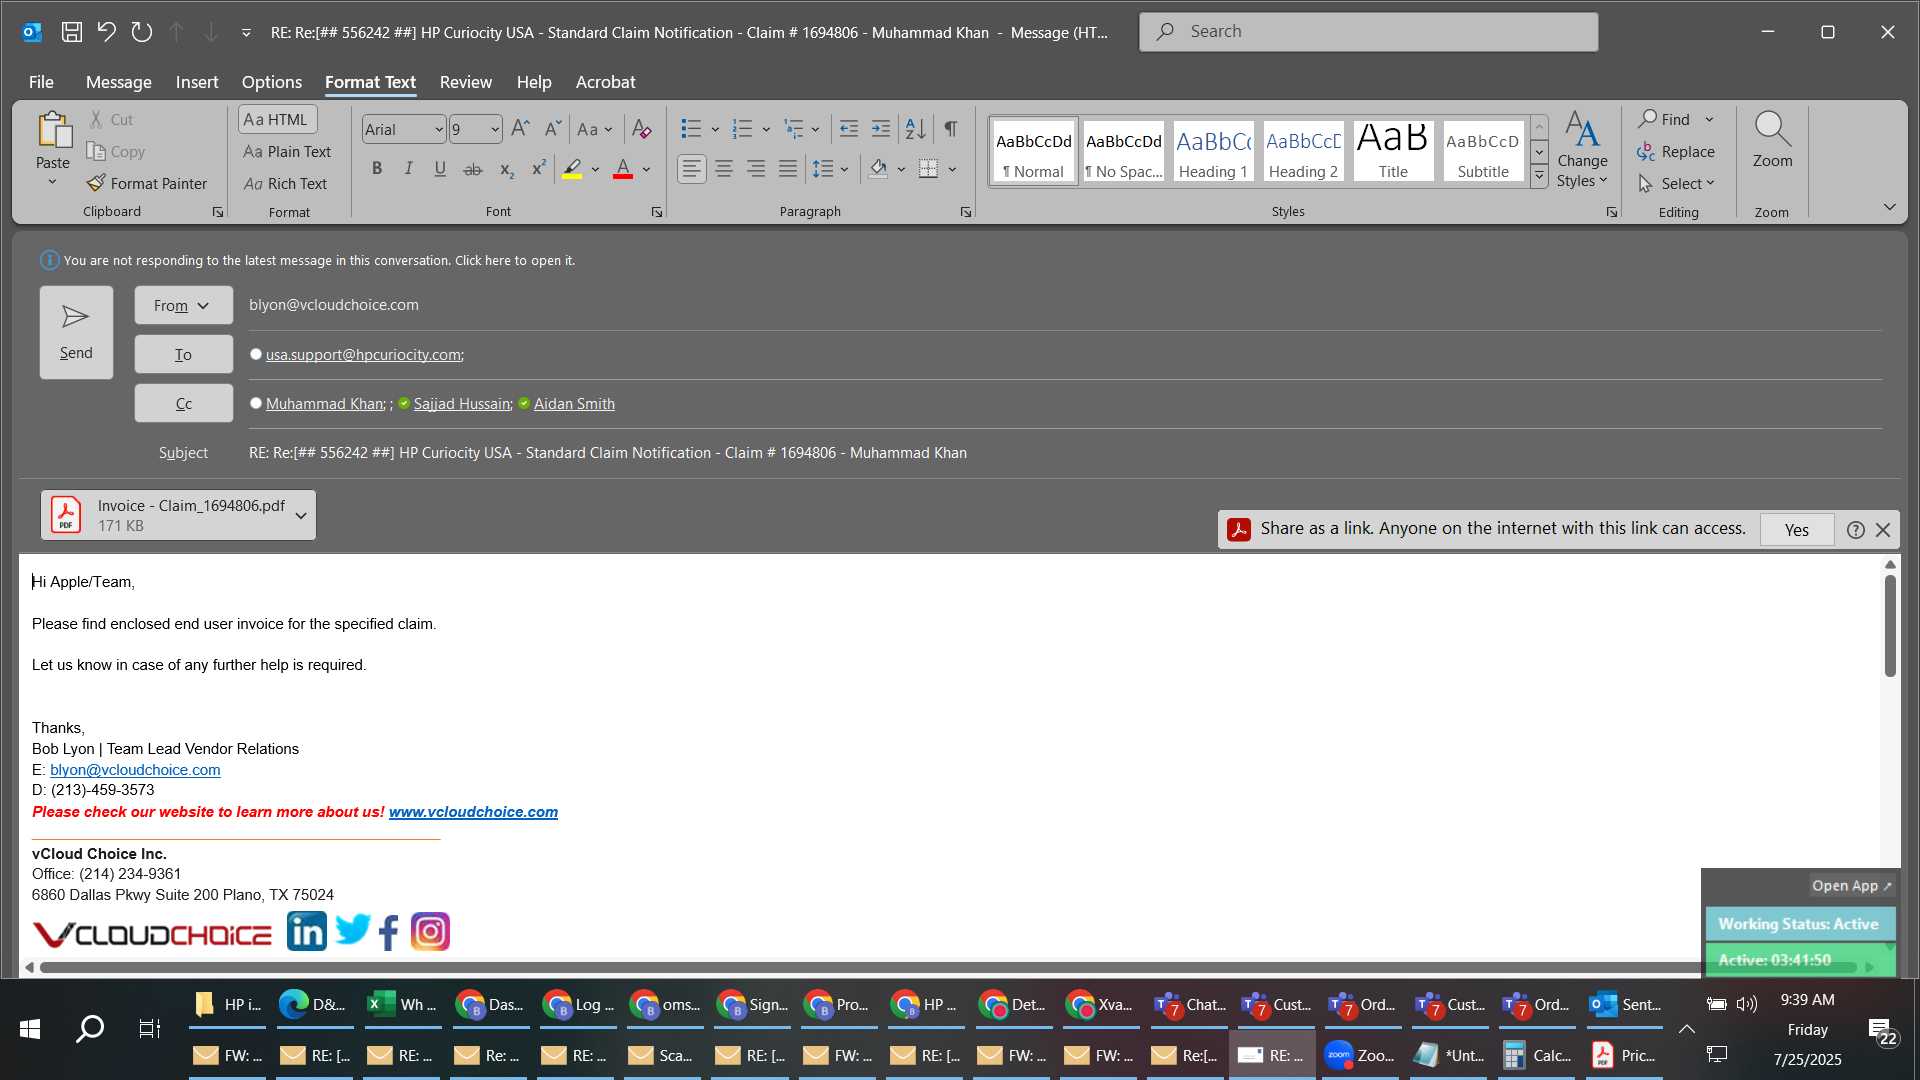The image size is (1920, 1080).
Task: Click the shading paint bucket color
Action: [x=878, y=169]
